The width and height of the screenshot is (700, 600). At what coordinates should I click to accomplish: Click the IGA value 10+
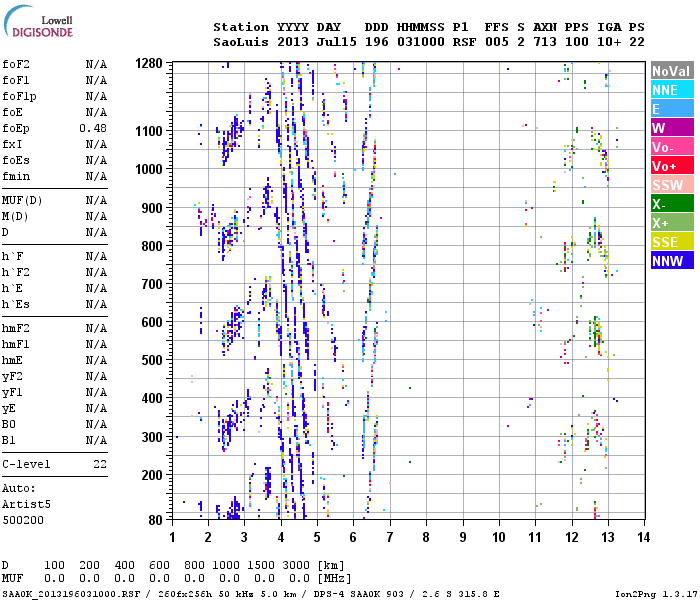point(609,42)
